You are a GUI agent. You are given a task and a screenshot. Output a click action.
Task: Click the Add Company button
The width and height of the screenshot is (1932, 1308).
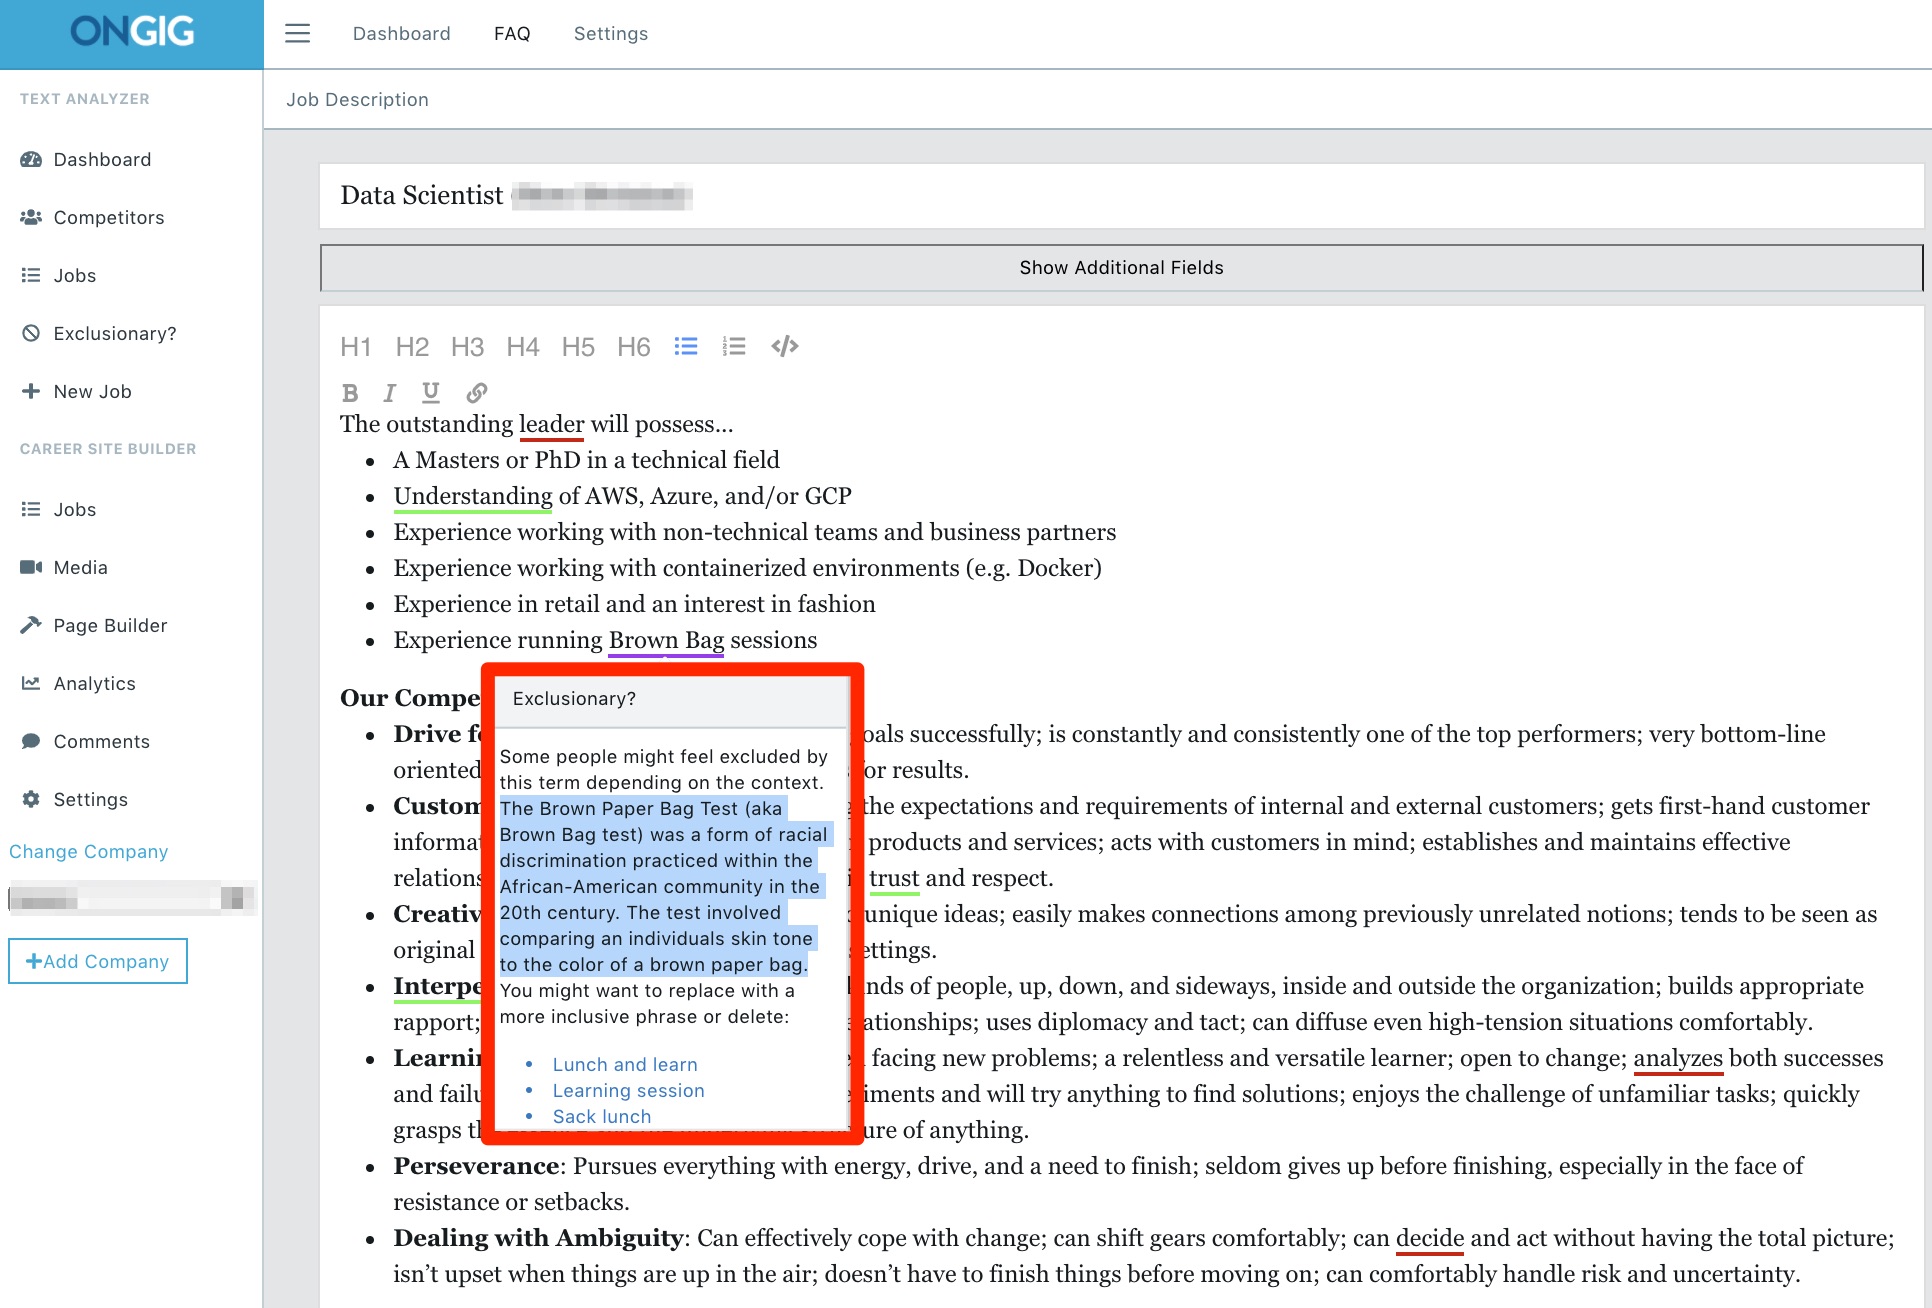pos(97,960)
